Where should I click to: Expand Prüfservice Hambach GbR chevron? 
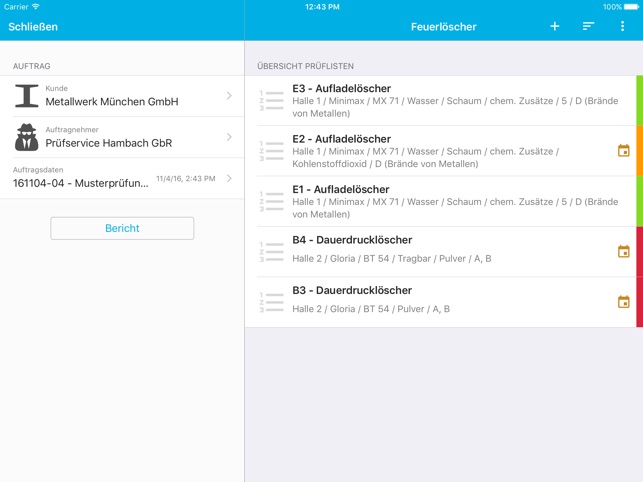[229, 137]
